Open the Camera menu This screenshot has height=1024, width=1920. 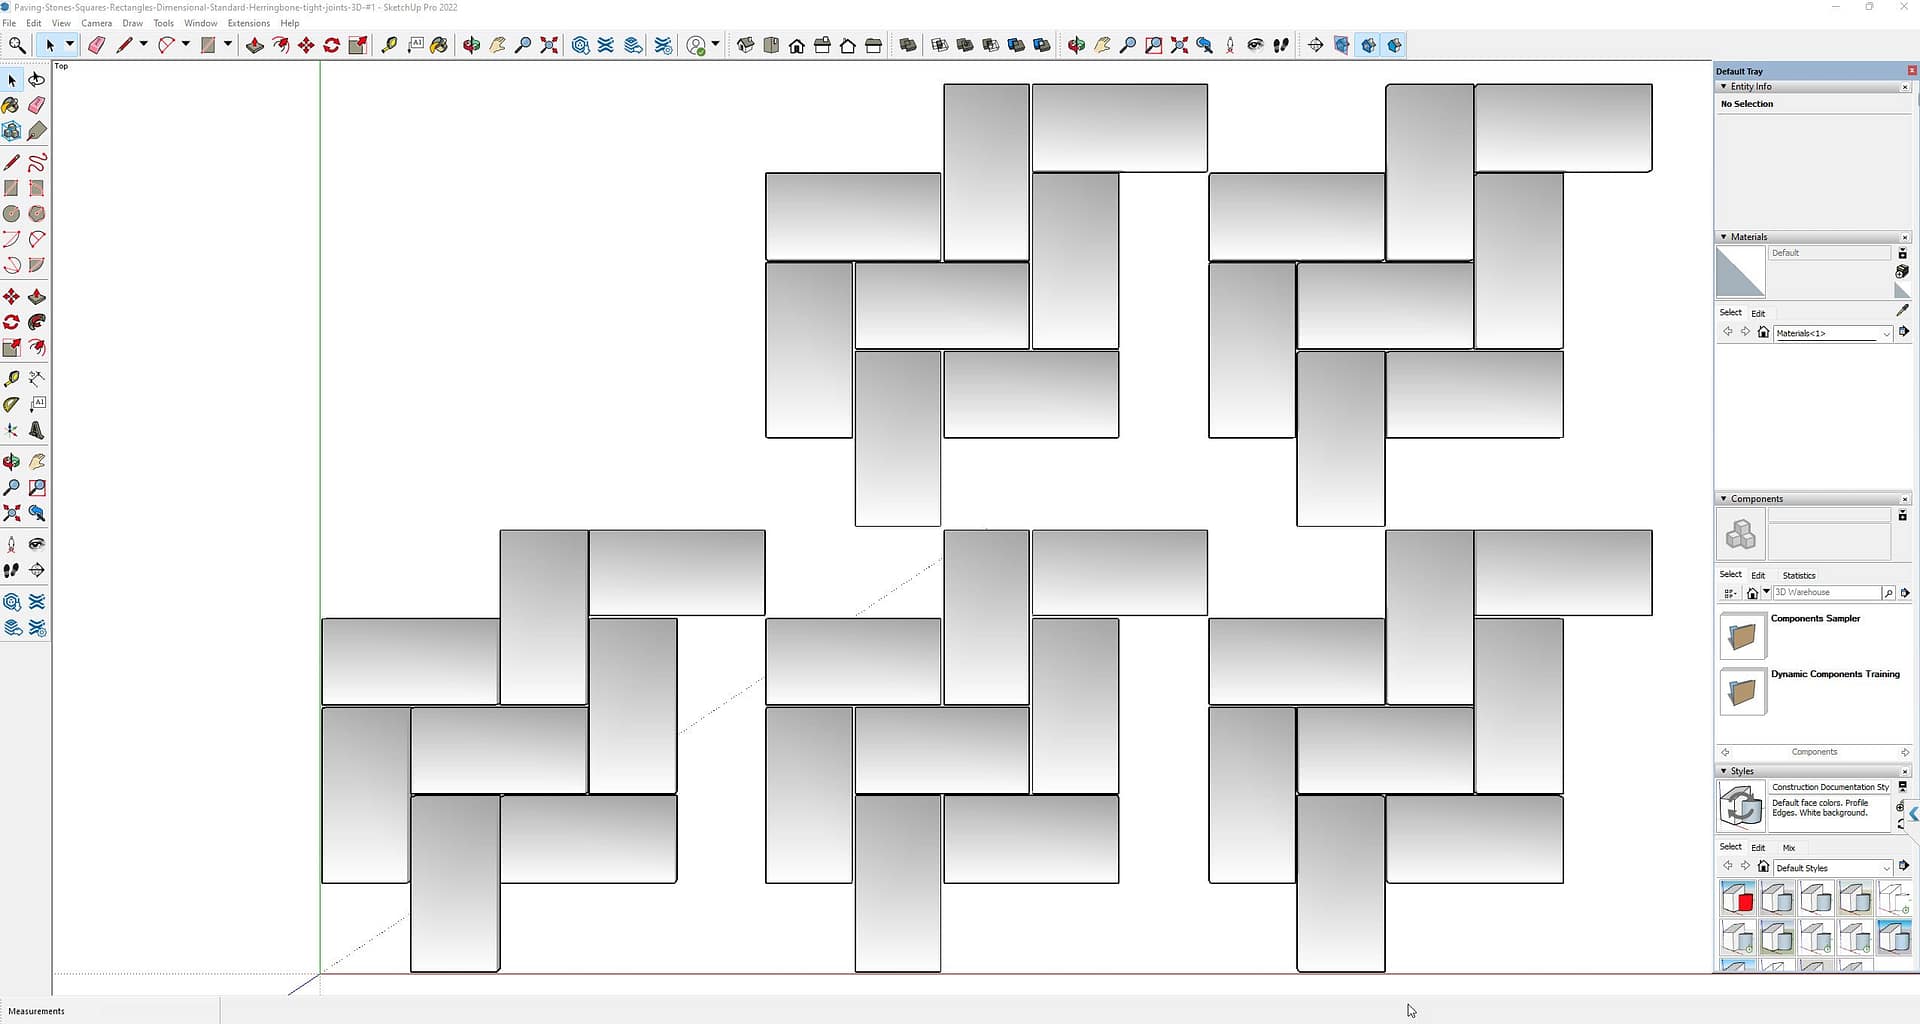tap(96, 23)
